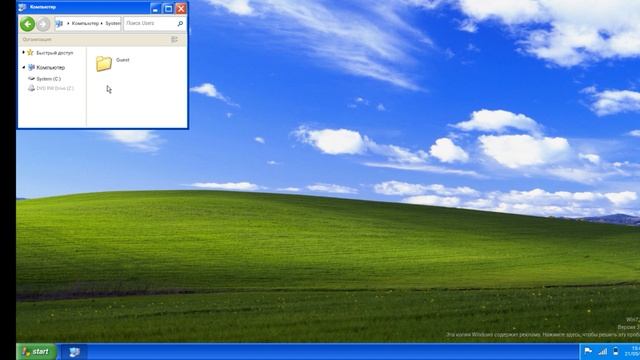Open the Action Center flag icon in the tray
The image size is (640, 360).
click(588, 351)
